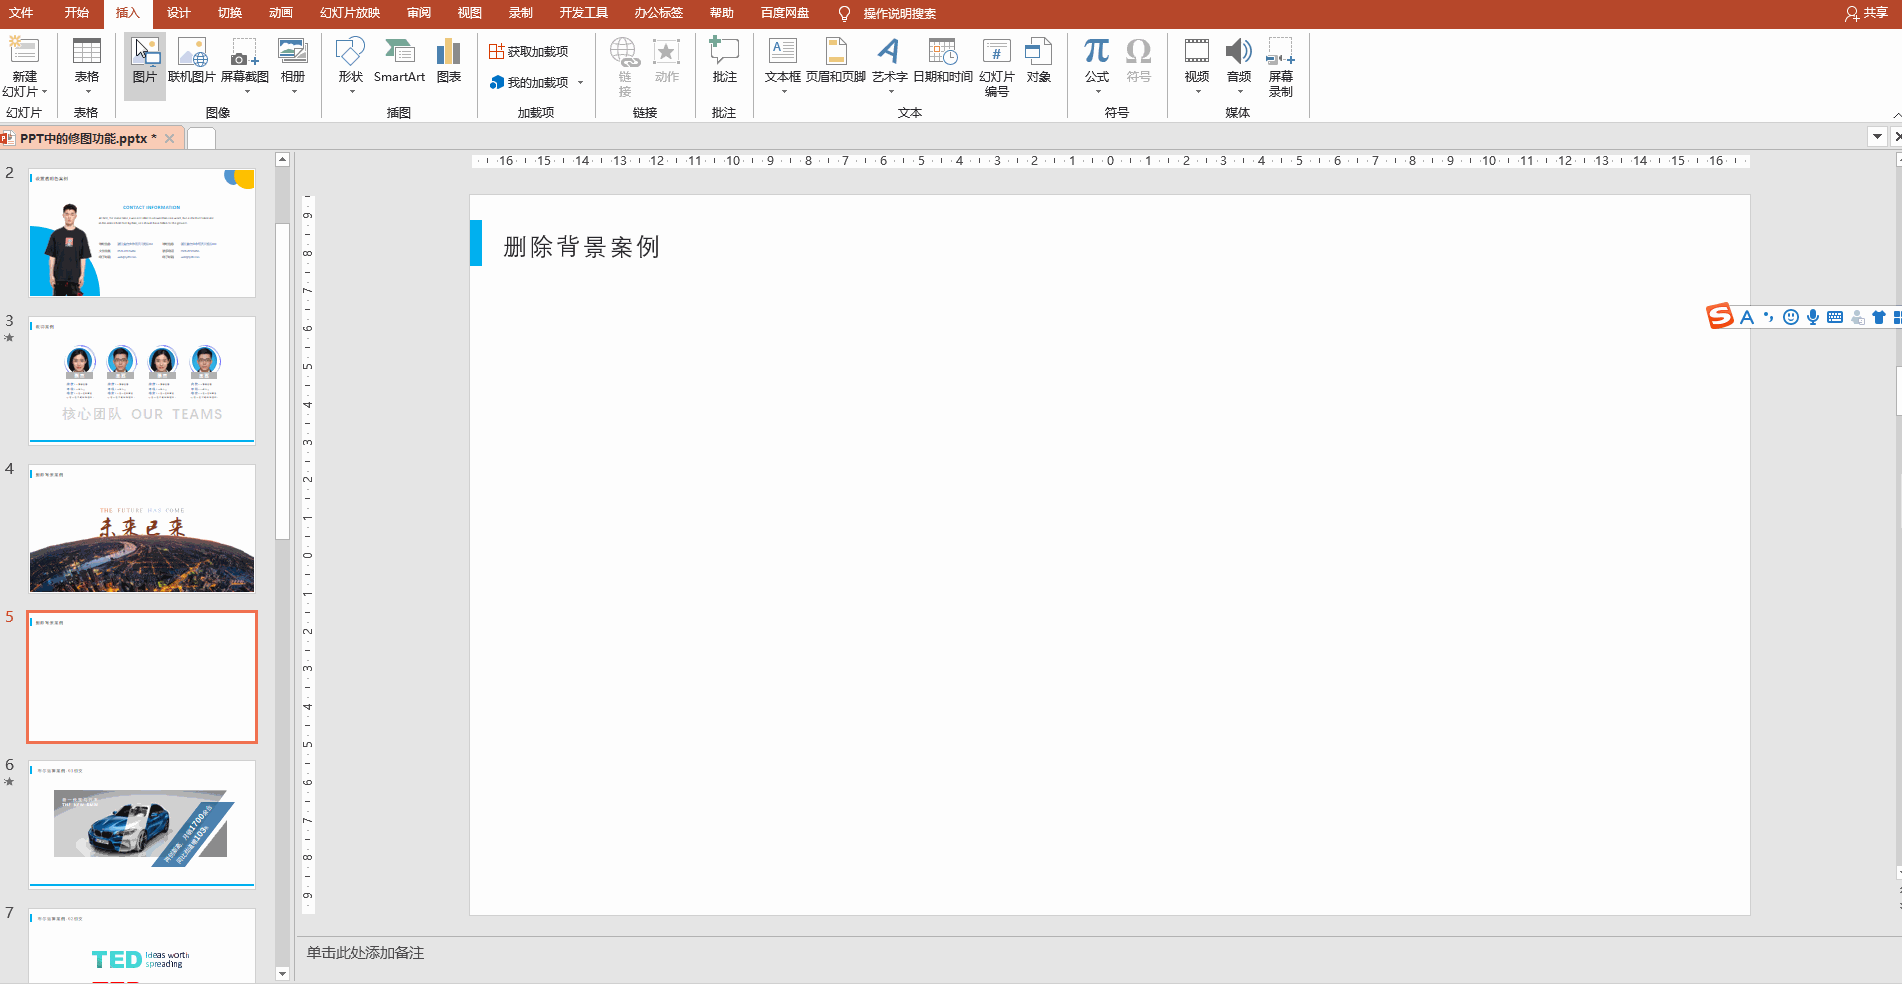The width and height of the screenshot is (1902, 984).
Task: Click the 批注 comment icon
Action: tap(724, 62)
